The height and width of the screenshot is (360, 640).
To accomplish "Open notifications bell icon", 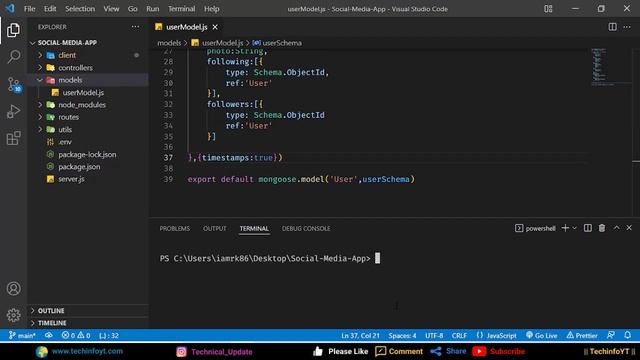I will (x=627, y=335).
